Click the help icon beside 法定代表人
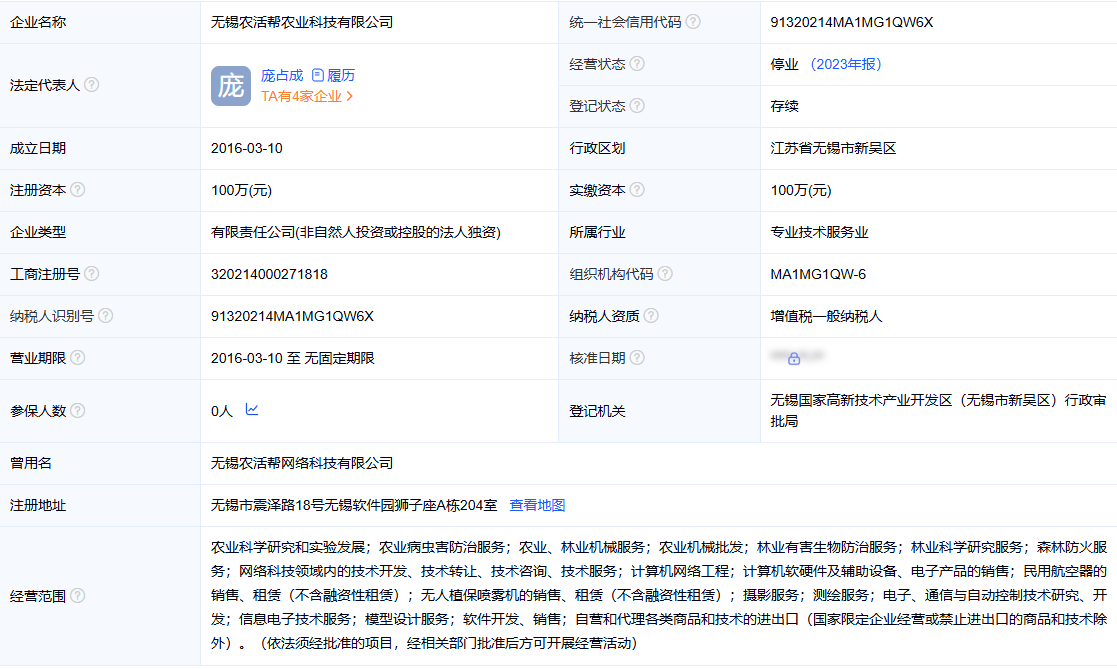This screenshot has height=669, width=1117. pyautogui.click(x=91, y=85)
